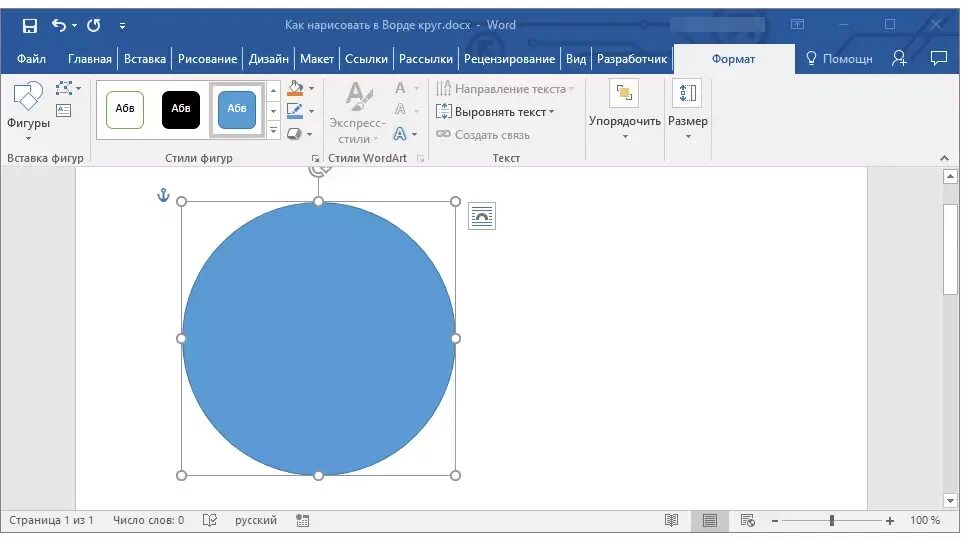Open the Стили фигур dialog launcher
968x541 pixels.
pyautogui.click(x=315, y=159)
